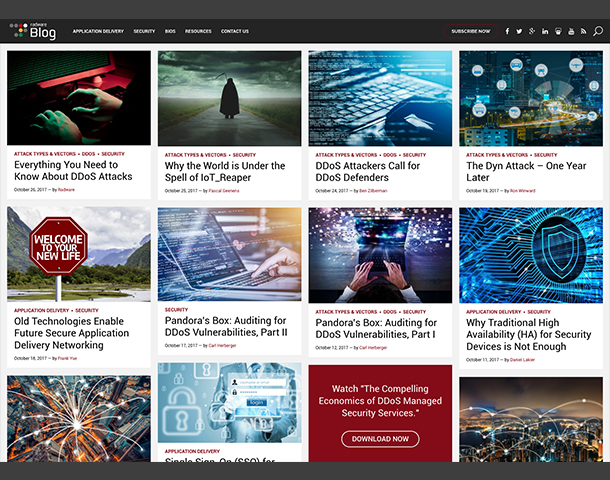Click the night city network arcs thumbnail
Screen dimensions: 610x480
click(x=531, y=419)
